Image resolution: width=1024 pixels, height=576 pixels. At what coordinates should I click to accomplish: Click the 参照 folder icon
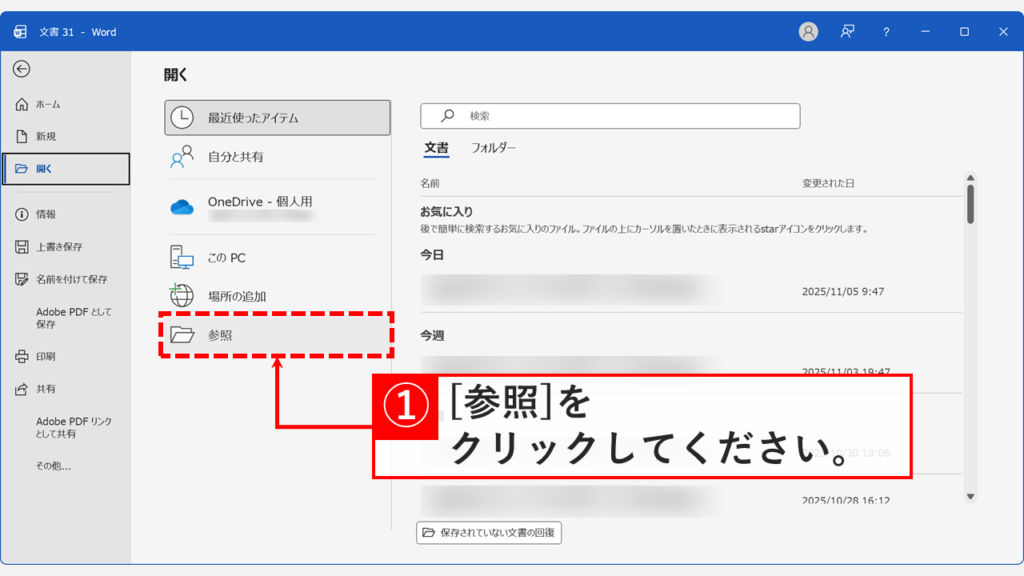[182, 334]
